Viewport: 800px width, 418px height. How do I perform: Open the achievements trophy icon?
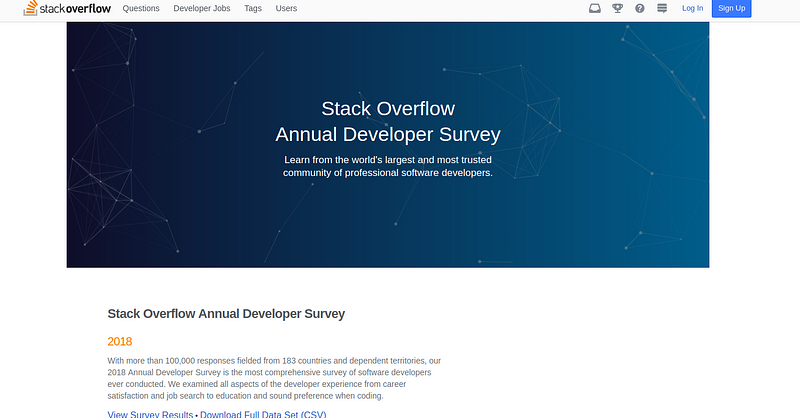click(x=617, y=8)
